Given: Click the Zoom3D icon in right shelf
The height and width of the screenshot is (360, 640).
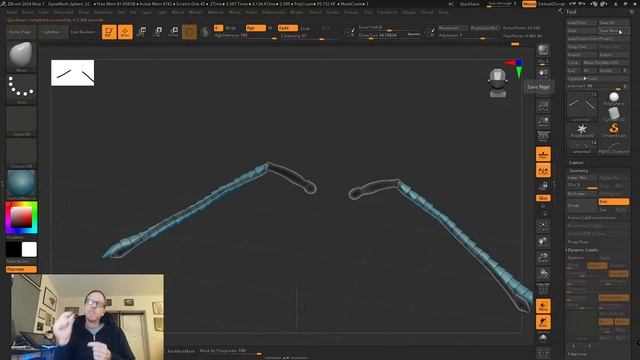Looking at the screenshot, I should [543, 258].
